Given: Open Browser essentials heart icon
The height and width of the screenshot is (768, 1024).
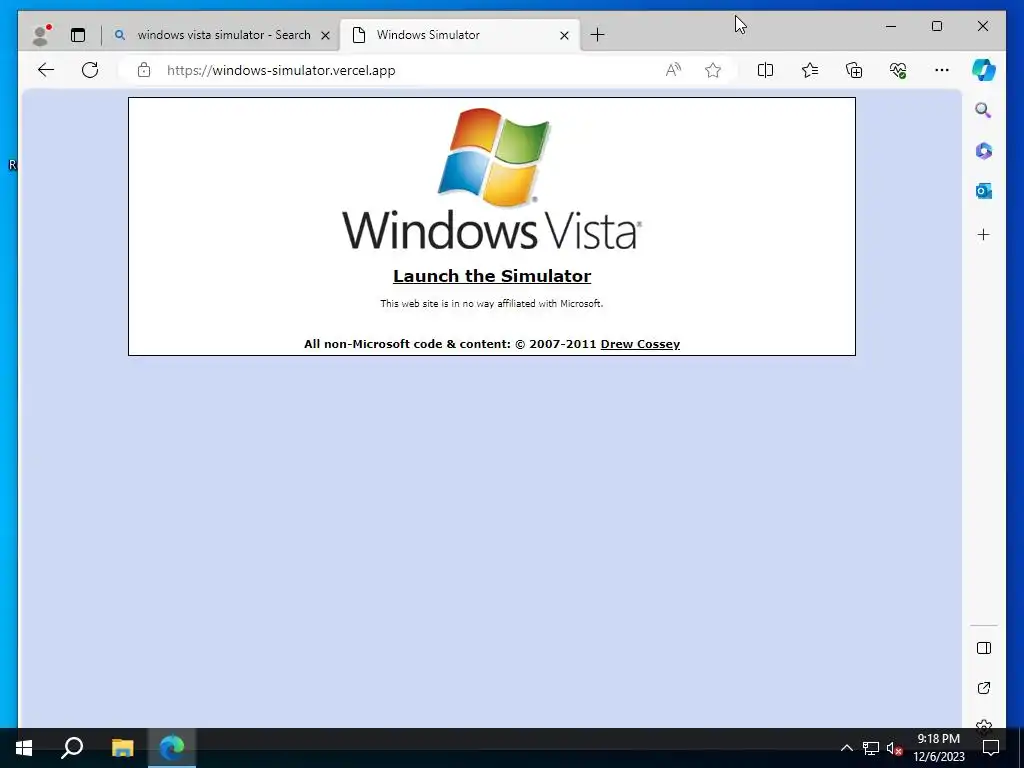Looking at the screenshot, I should pyautogui.click(x=898, y=70).
